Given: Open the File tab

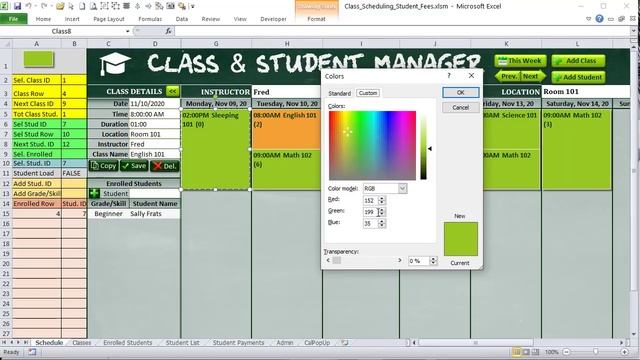Looking at the screenshot, I should click(13, 19).
